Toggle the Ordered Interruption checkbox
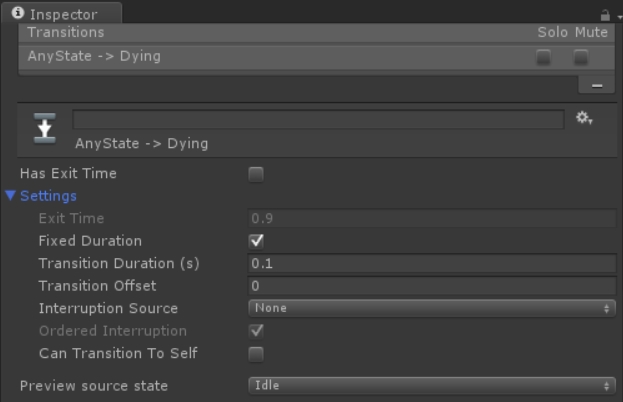Screen dimensions: 623x402 coord(256,331)
